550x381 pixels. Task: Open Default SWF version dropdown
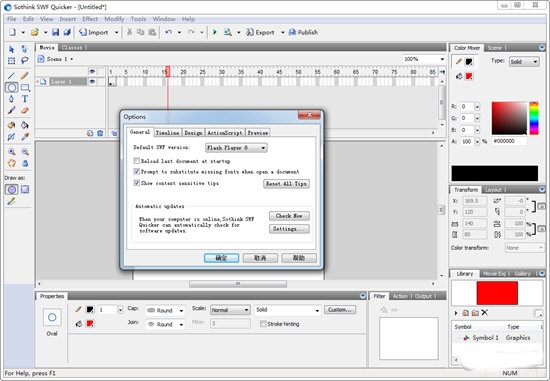pyautogui.click(x=236, y=148)
